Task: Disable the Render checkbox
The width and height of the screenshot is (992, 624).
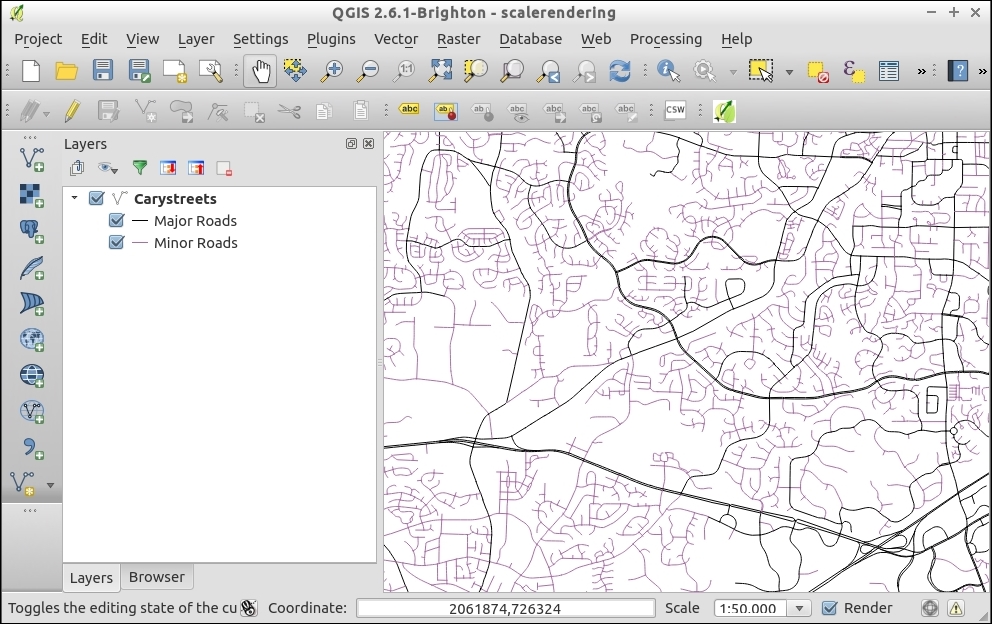Action: pyautogui.click(x=829, y=608)
